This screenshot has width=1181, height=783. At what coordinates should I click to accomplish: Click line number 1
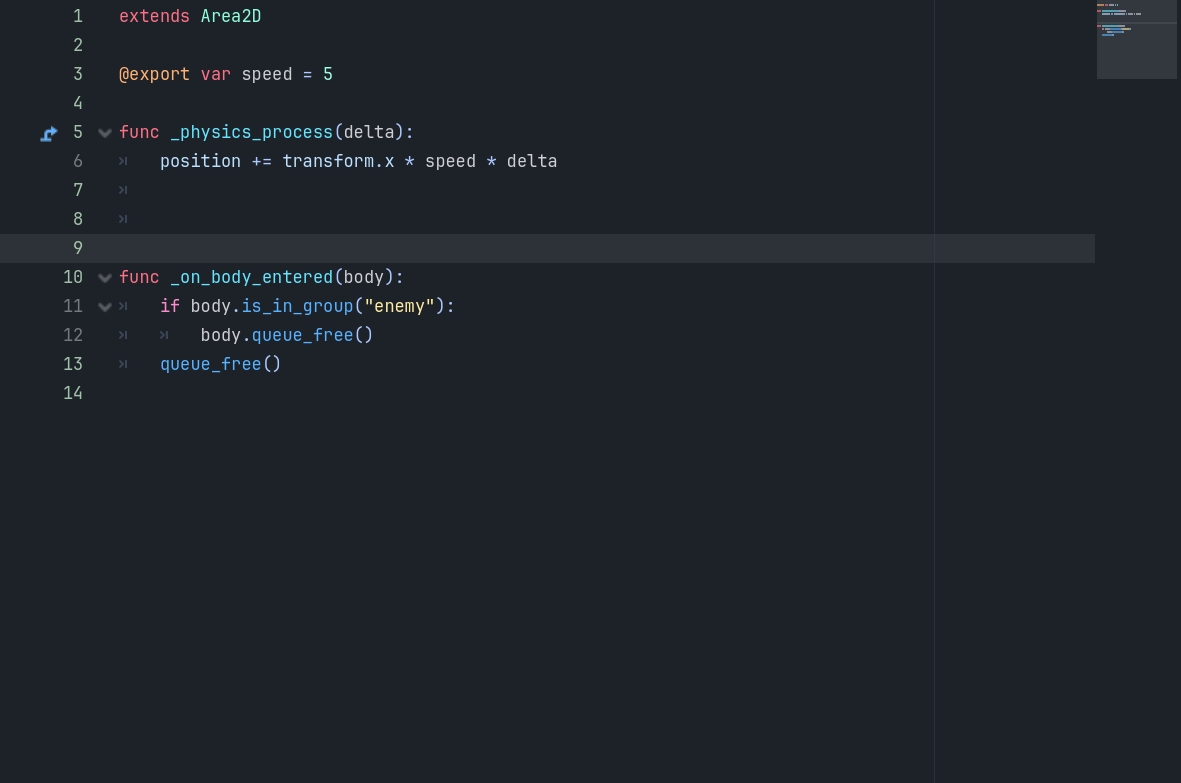click(77, 16)
